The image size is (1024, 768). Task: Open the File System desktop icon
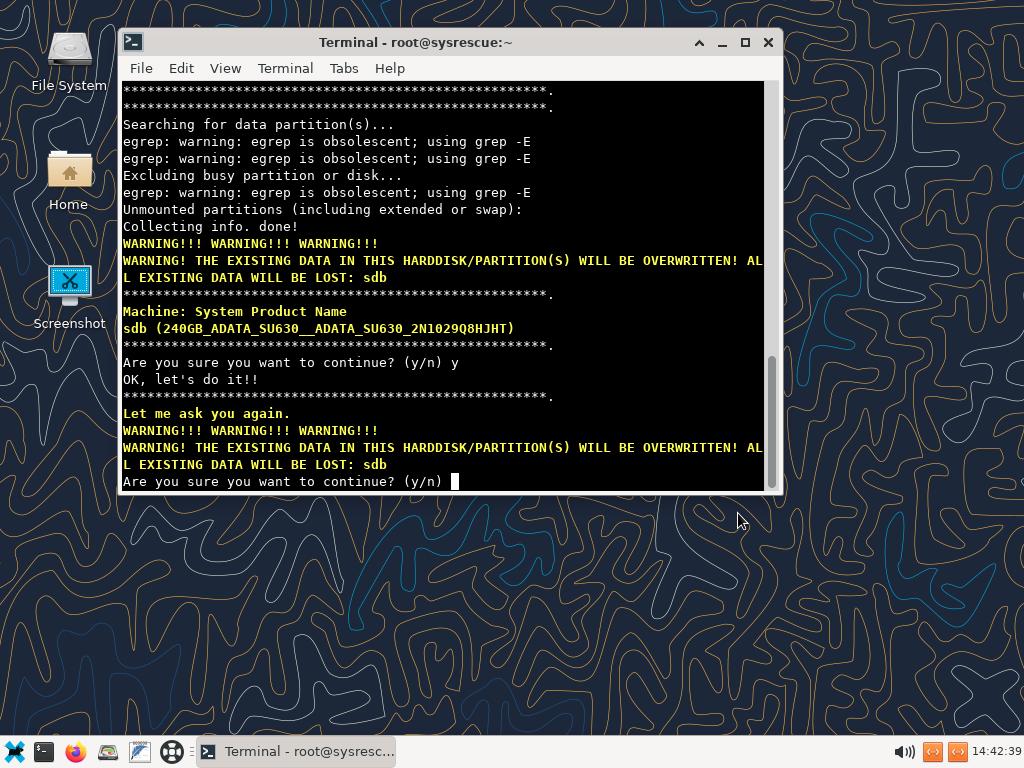[x=69, y=58]
